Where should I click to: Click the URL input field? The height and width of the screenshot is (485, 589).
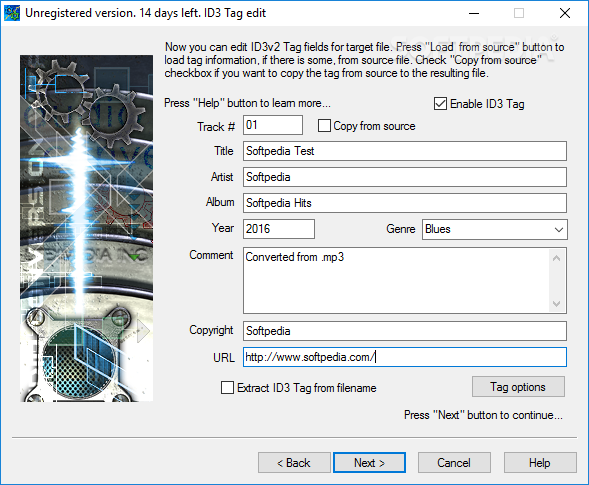pos(405,357)
